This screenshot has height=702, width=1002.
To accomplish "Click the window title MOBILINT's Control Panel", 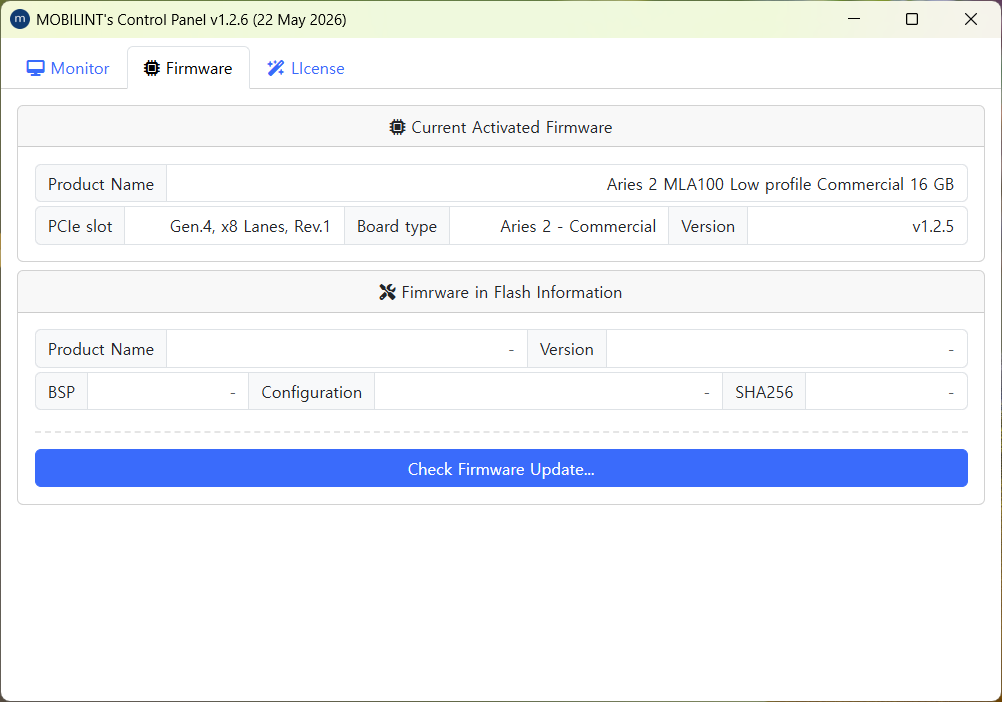I will tap(191, 20).
